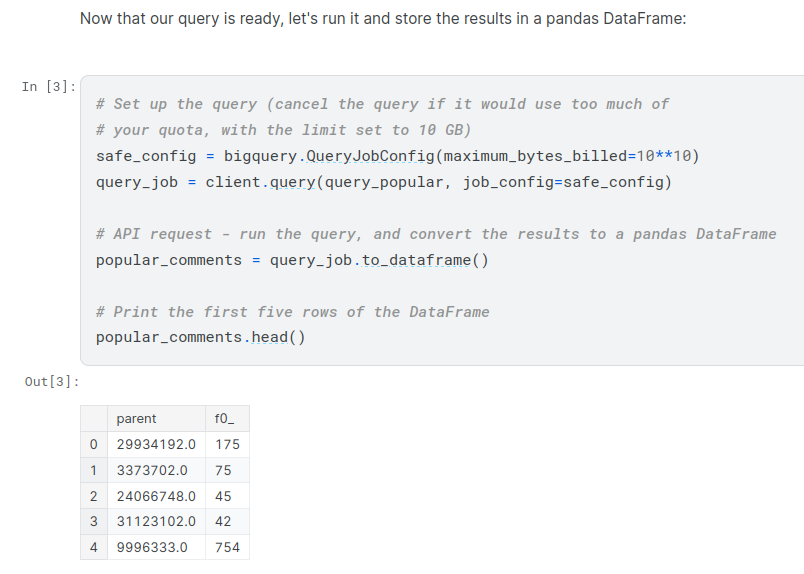Screen dimensions: 804x574
Task: Click the 'API request' comment line
Action: [435, 234]
